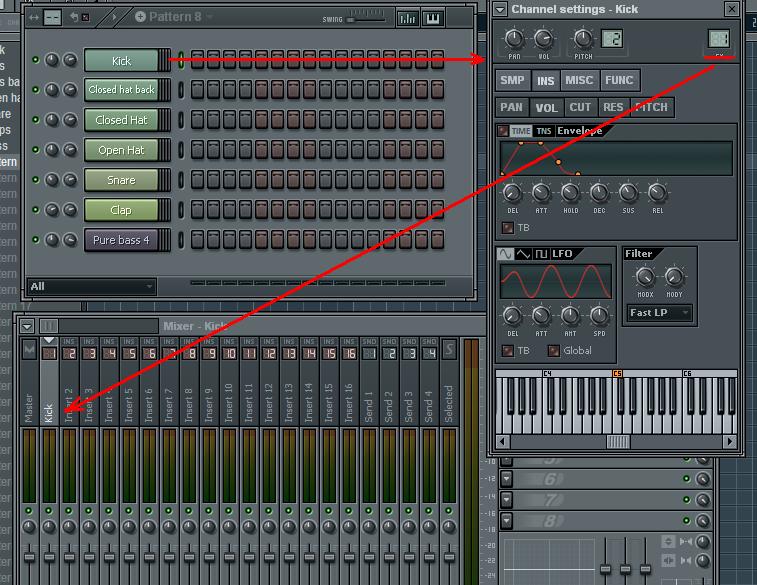This screenshot has width=757, height=585.
Task: Adjust Filter MODY knob
Action: [674, 277]
